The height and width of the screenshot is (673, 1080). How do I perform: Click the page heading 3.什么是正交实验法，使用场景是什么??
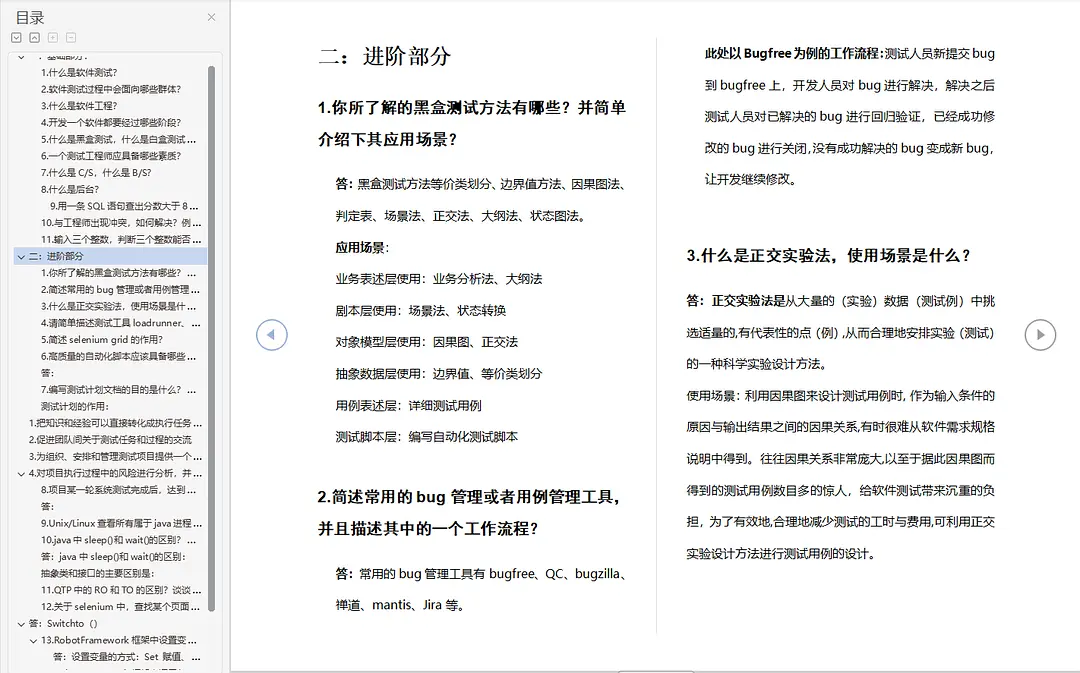tap(829, 256)
